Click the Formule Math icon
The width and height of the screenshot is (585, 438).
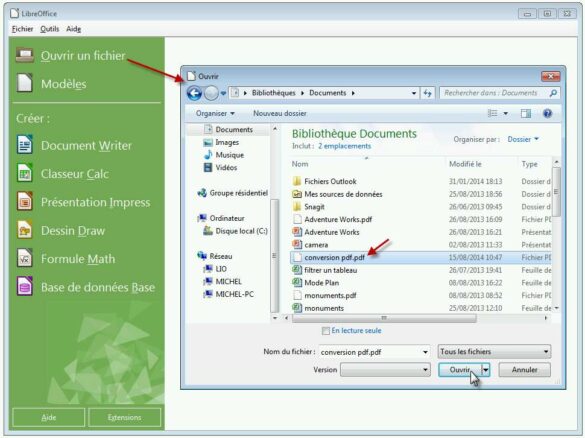pos(25,258)
